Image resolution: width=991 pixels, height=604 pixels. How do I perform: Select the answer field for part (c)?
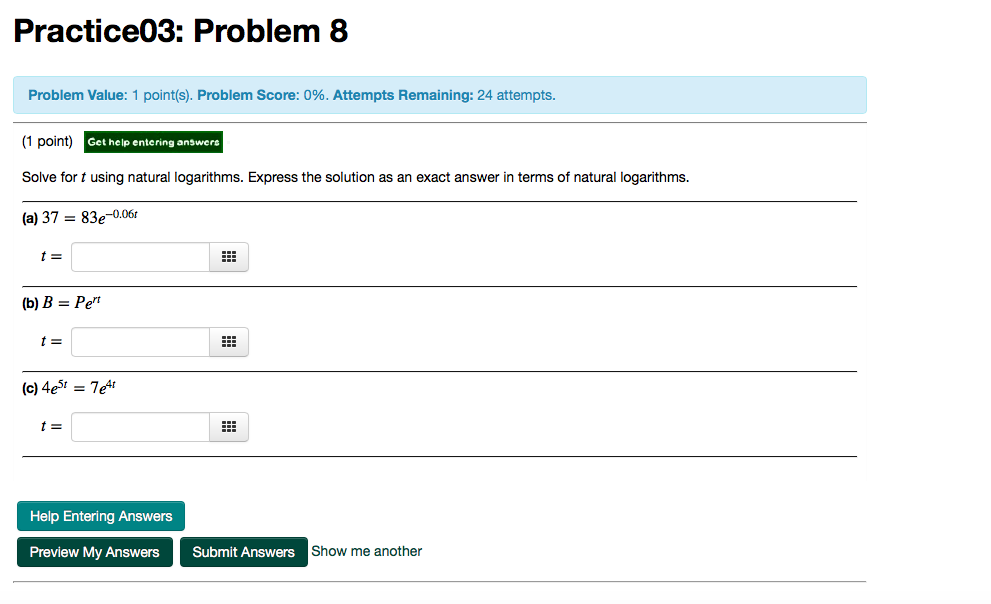coord(140,426)
